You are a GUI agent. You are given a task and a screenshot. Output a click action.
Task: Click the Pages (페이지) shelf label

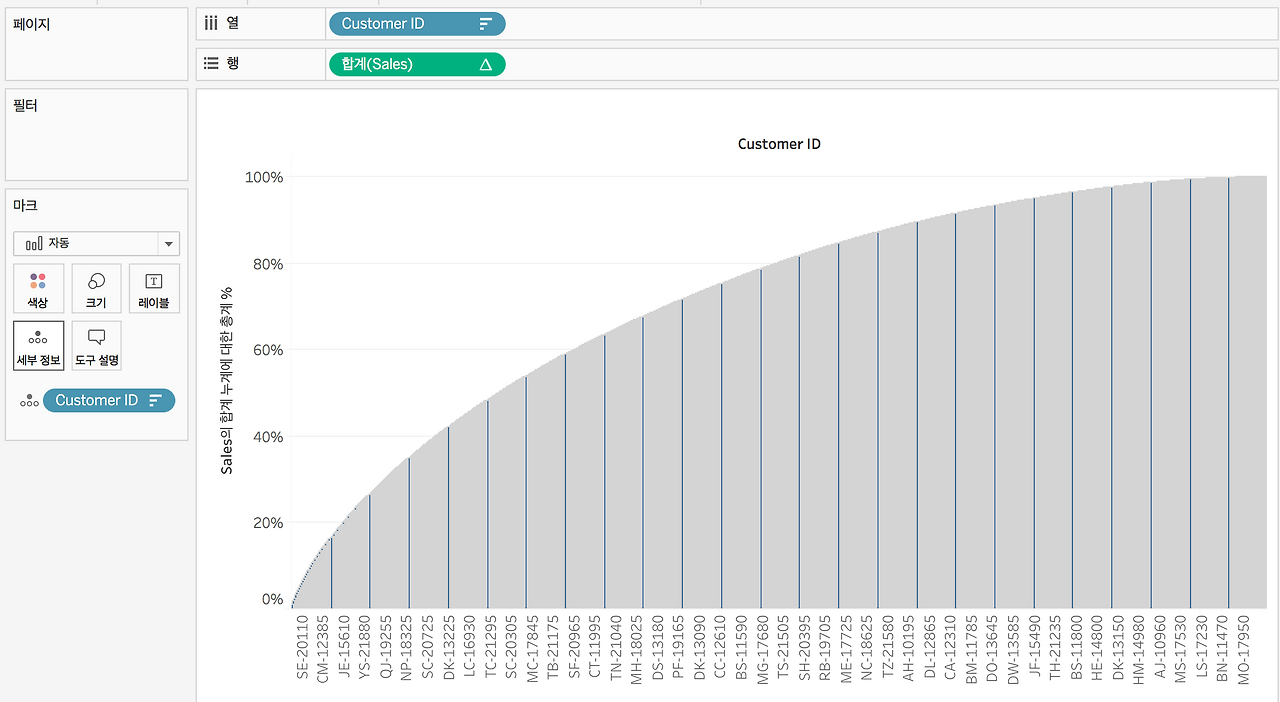coord(32,23)
